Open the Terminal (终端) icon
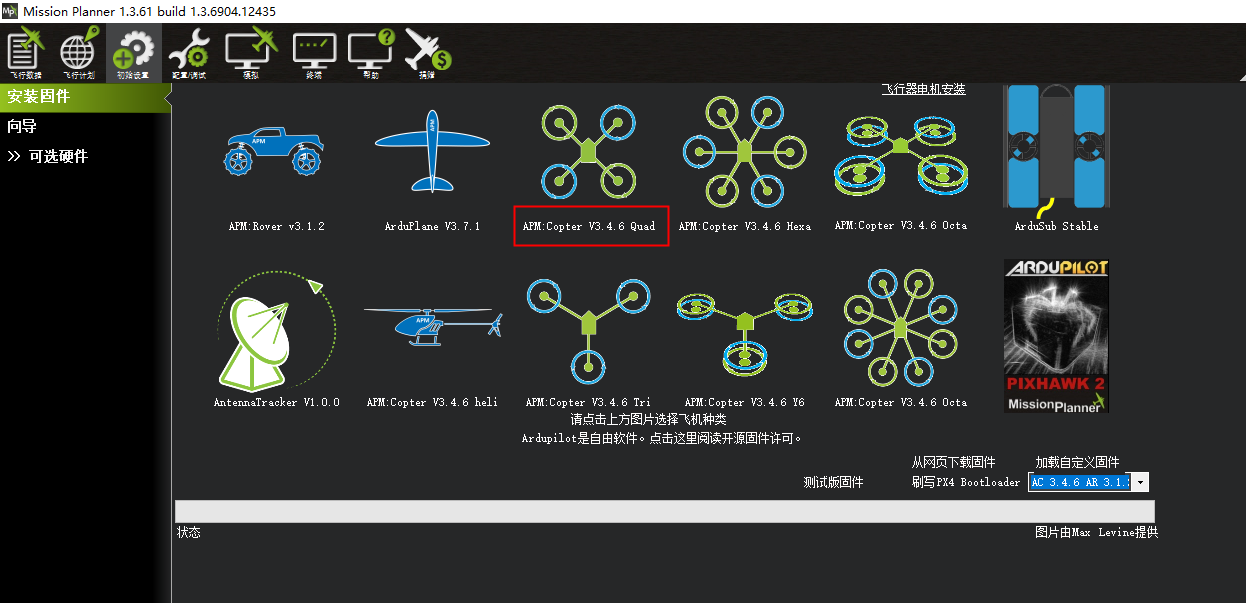Image resolution: width=1246 pixels, height=603 pixels. [x=314, y=54]
